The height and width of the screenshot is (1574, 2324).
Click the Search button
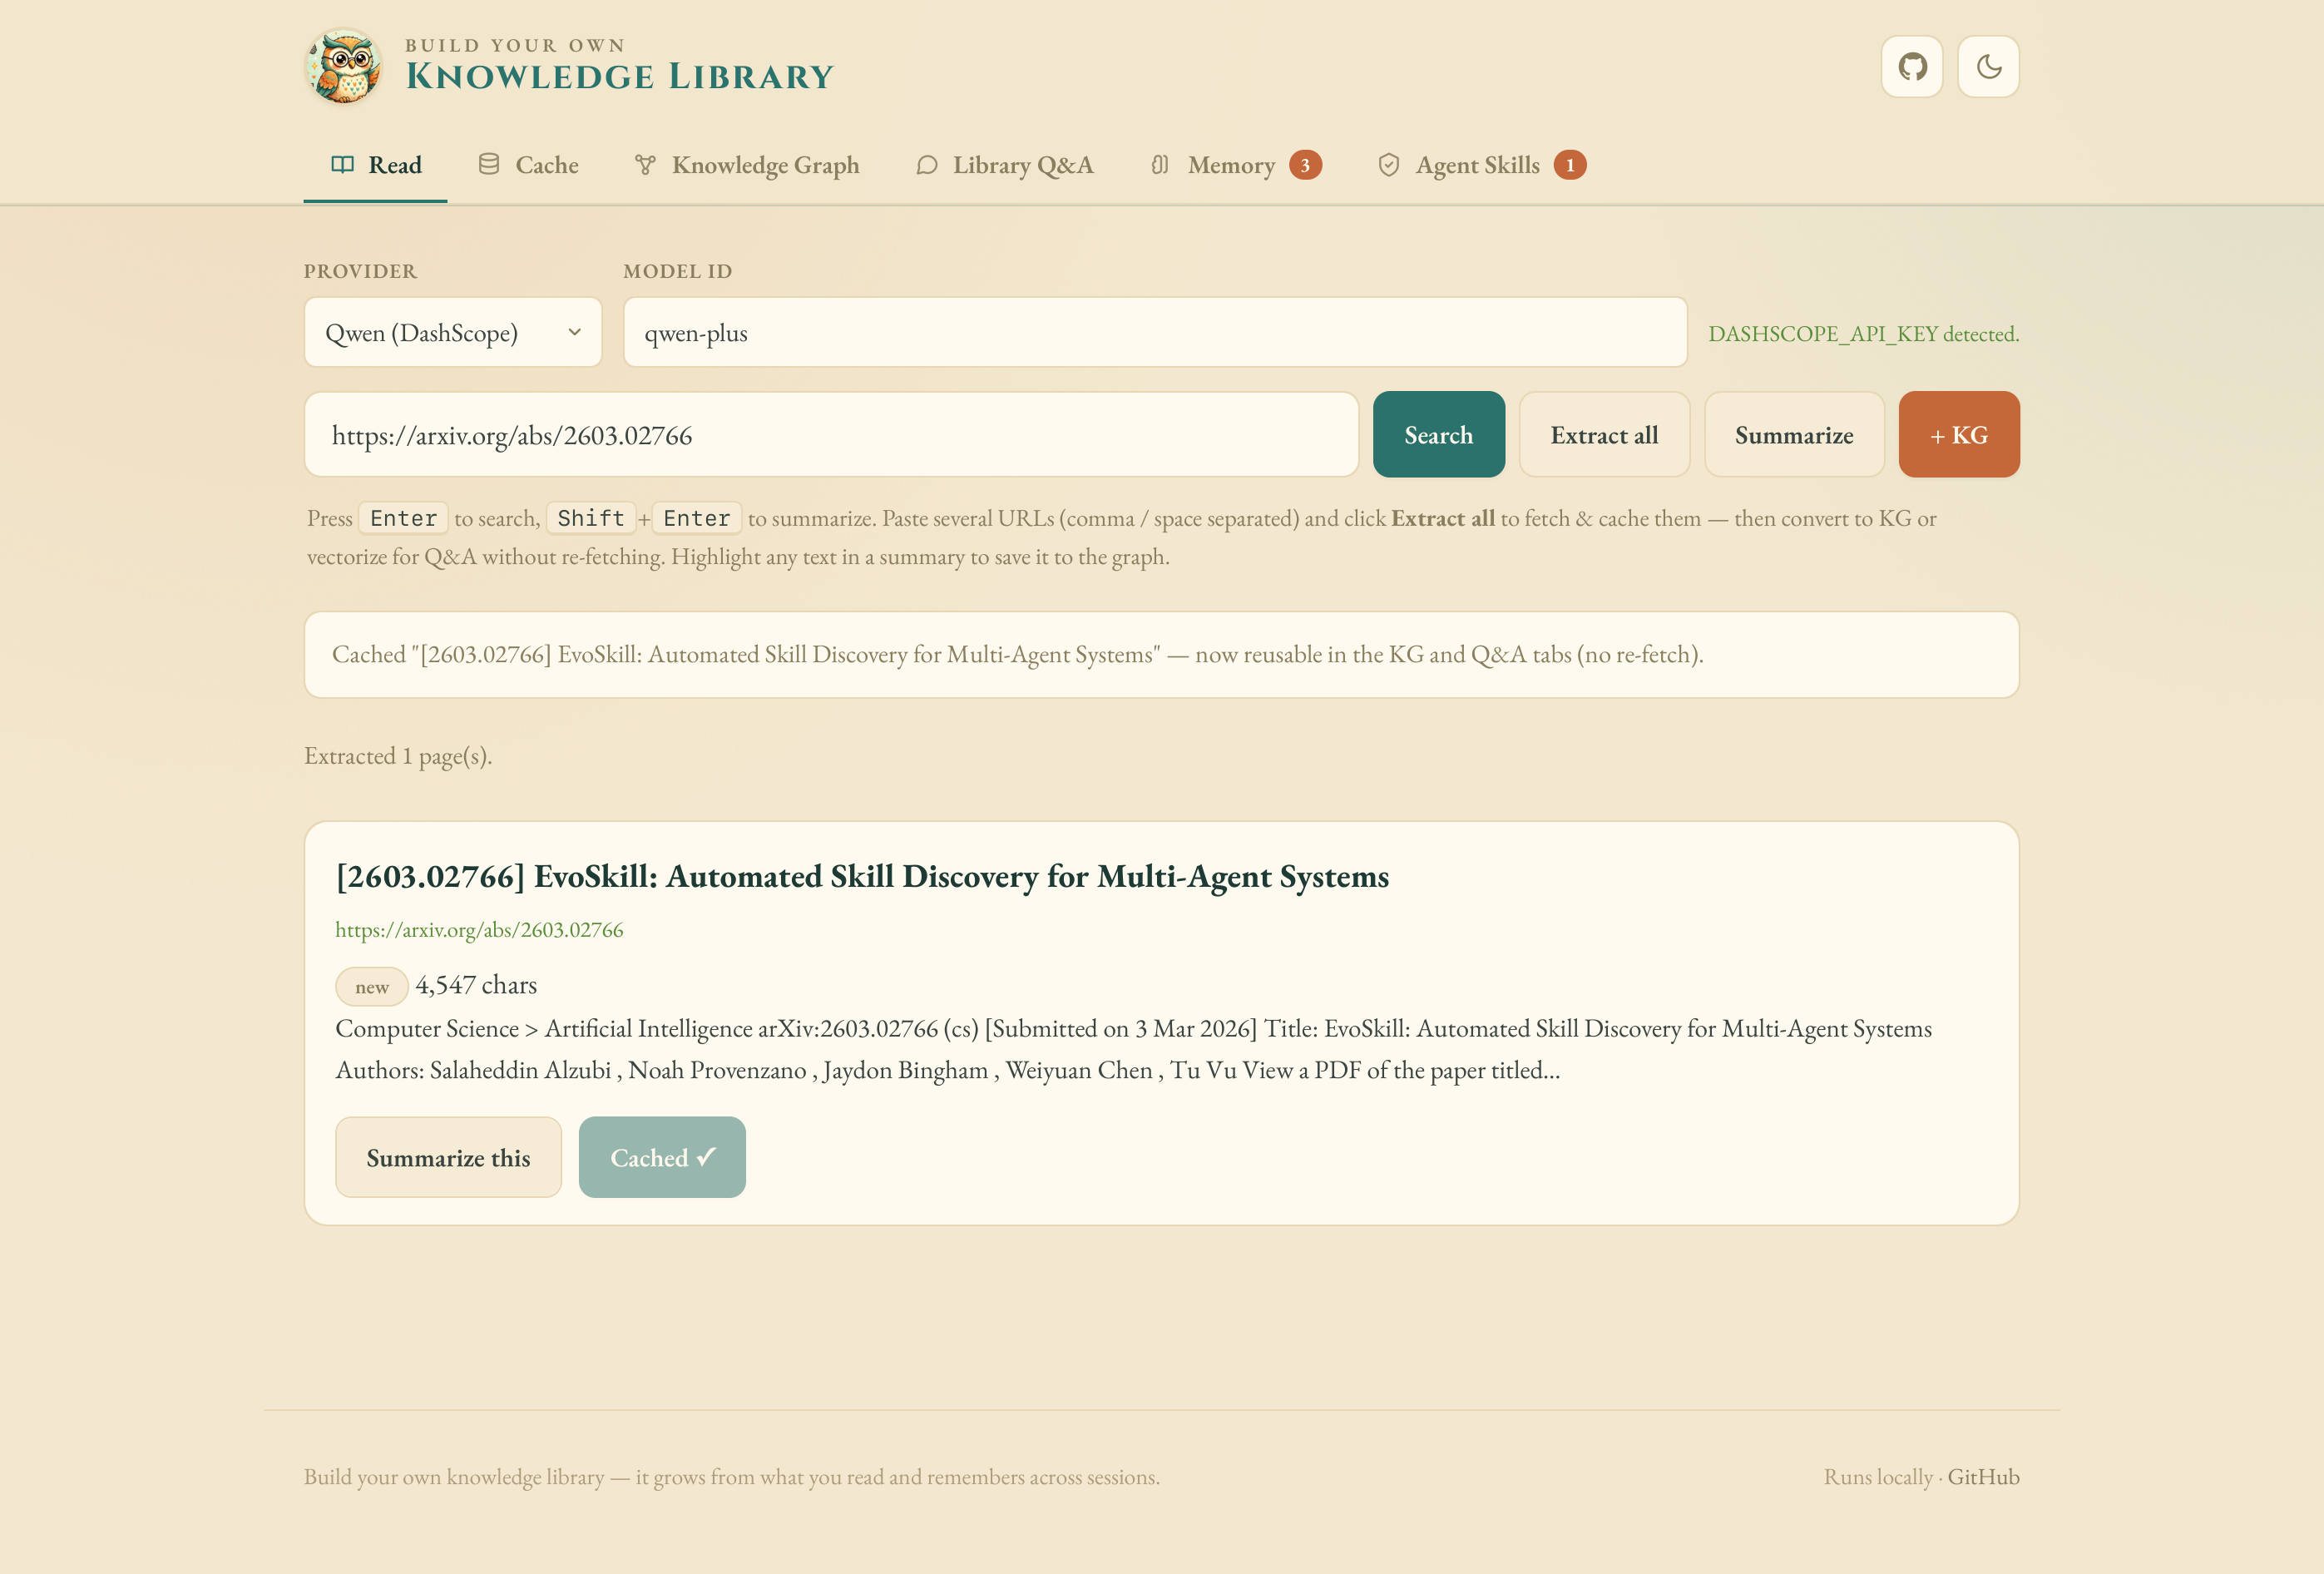point(1438,434)
